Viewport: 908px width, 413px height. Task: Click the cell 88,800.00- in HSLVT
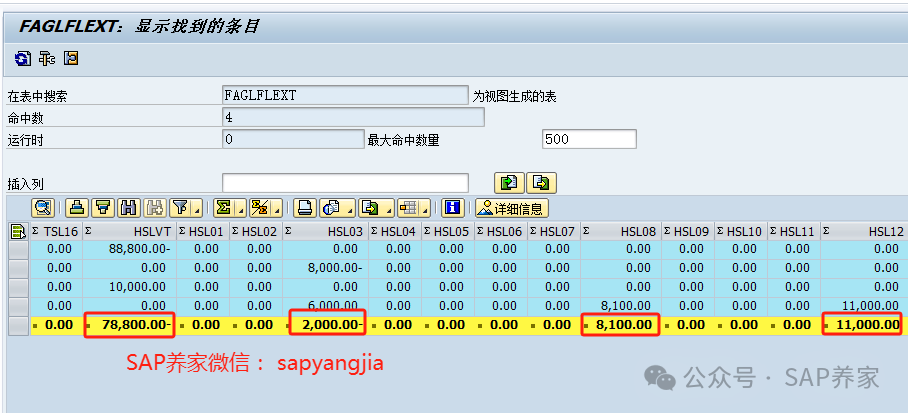129,249
